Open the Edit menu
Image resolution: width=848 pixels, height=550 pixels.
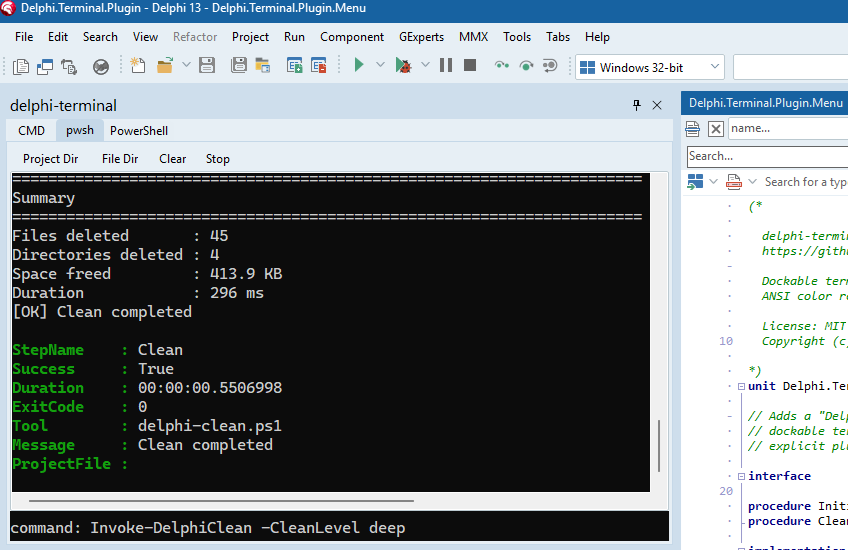click(x=58, y=37)
